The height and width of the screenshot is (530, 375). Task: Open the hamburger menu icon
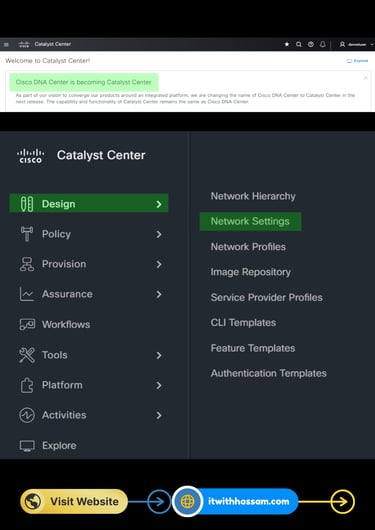(x=6, y=44)
